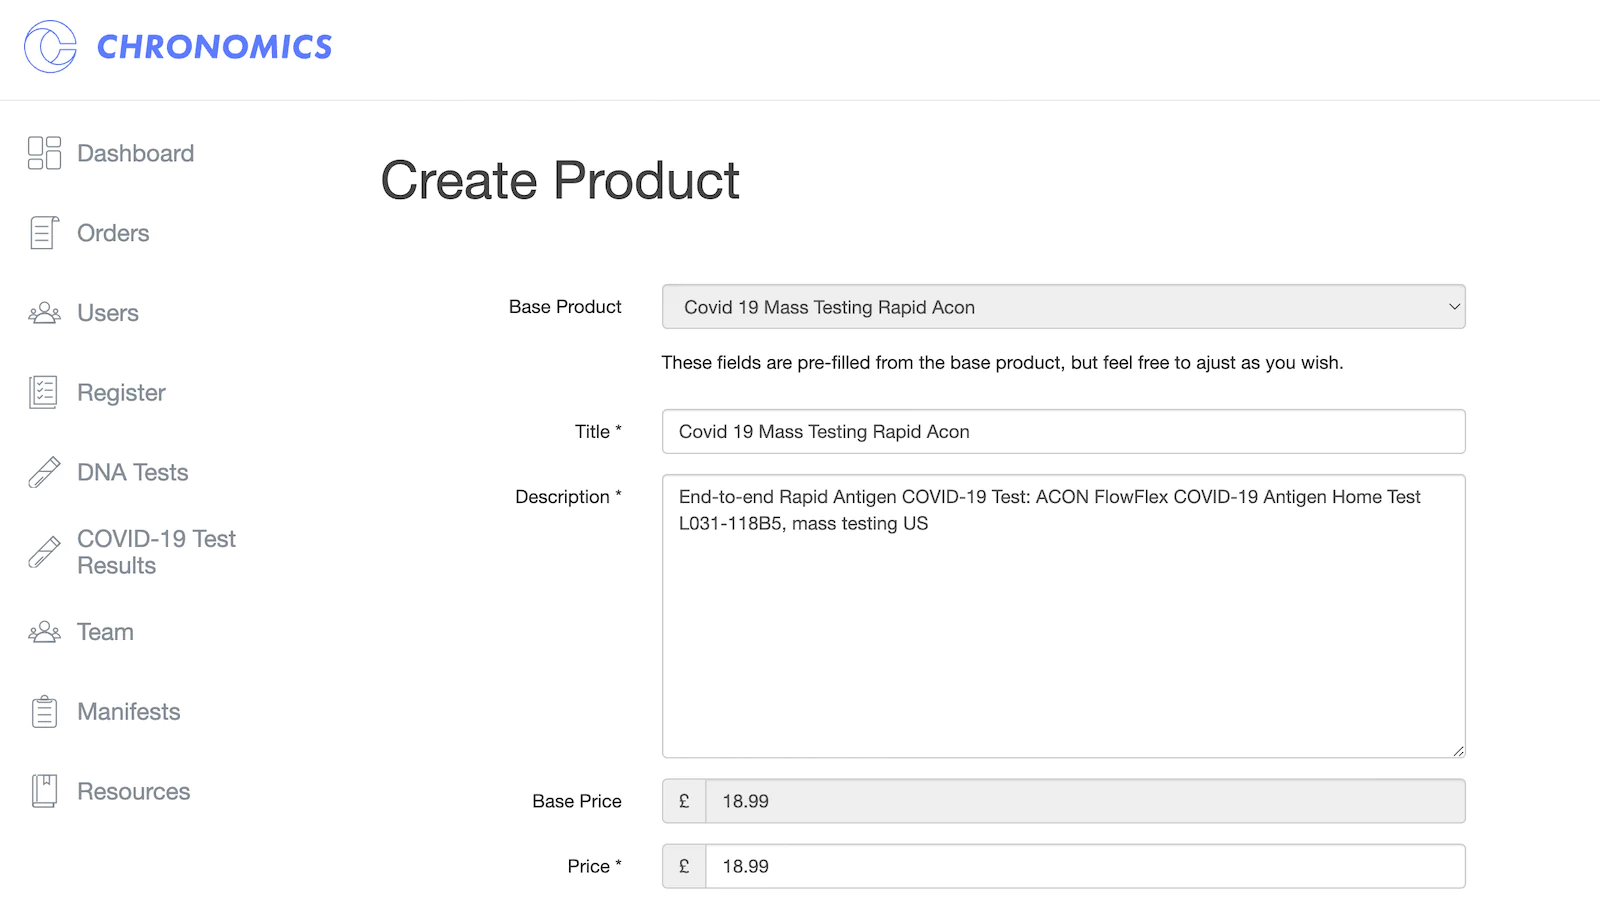Image resolution: width=1600 pixels, height=900 pixels.
Task: Focus the Price input field
Action: [x=1084, y=866]
